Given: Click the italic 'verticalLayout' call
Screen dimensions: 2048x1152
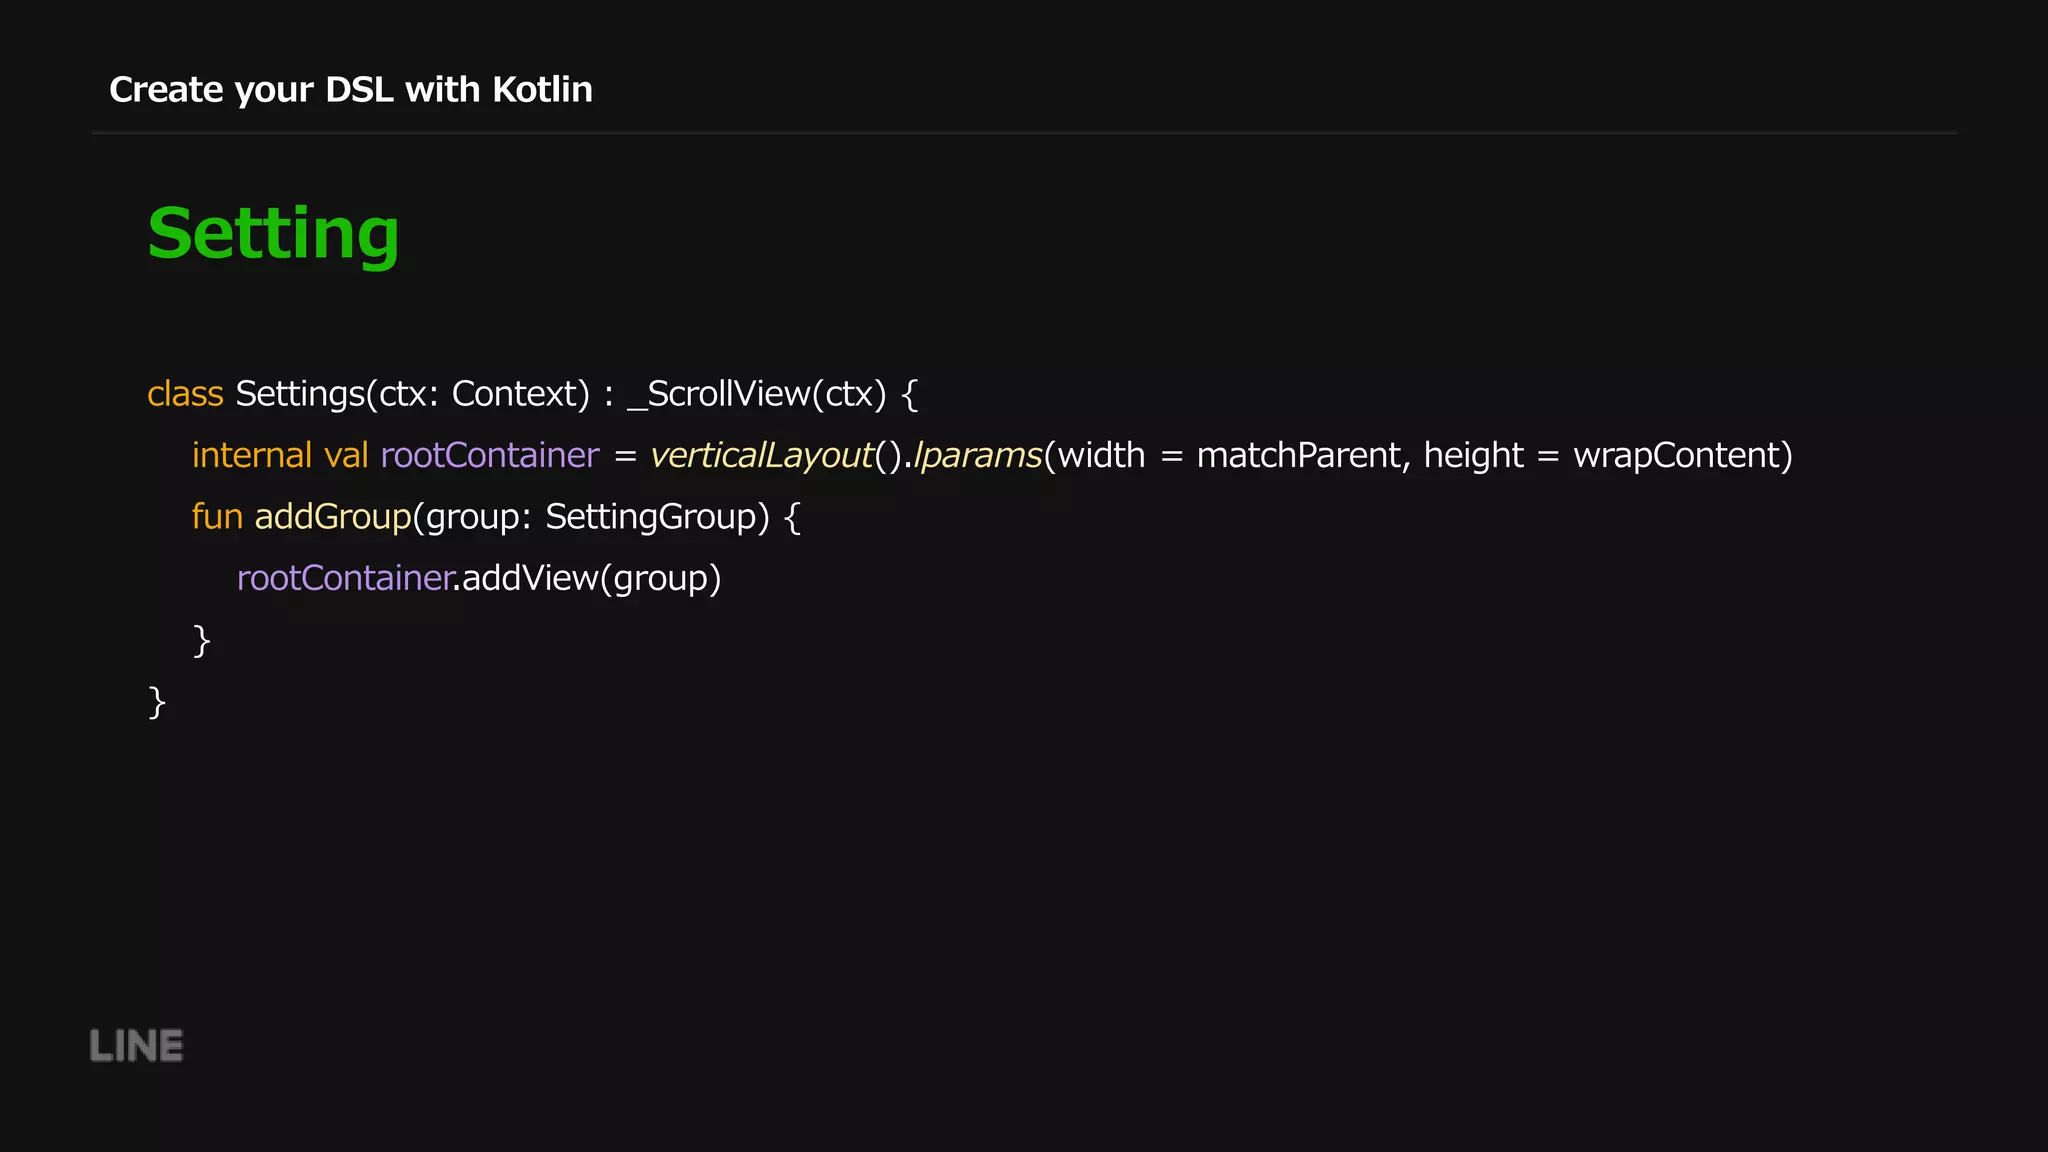Looking at the screenshot, I should point(762,456).
